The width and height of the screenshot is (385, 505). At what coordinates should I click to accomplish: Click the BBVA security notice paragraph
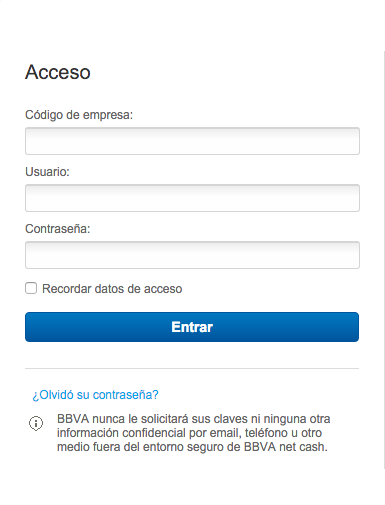pos(193,433)
